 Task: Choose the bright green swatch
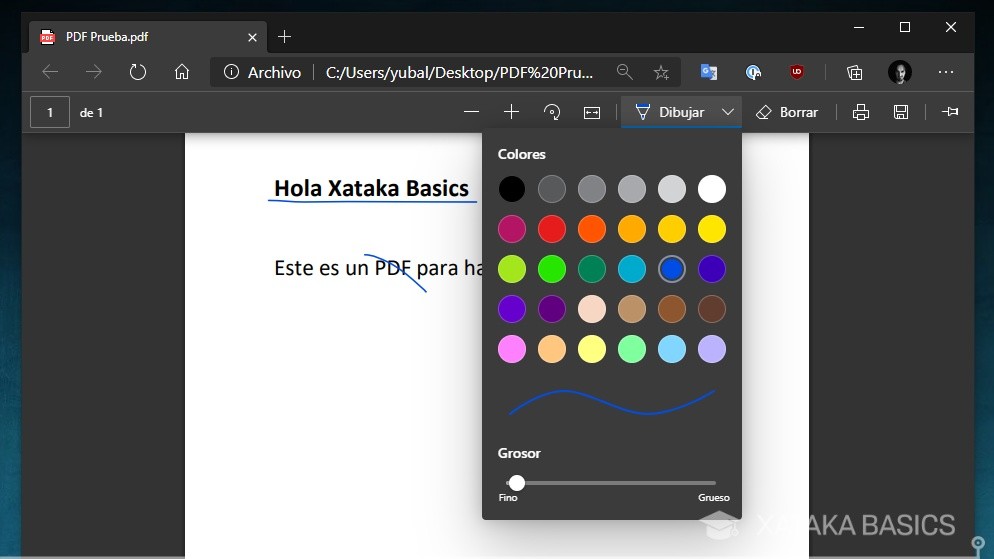click(x=552, y=269)
